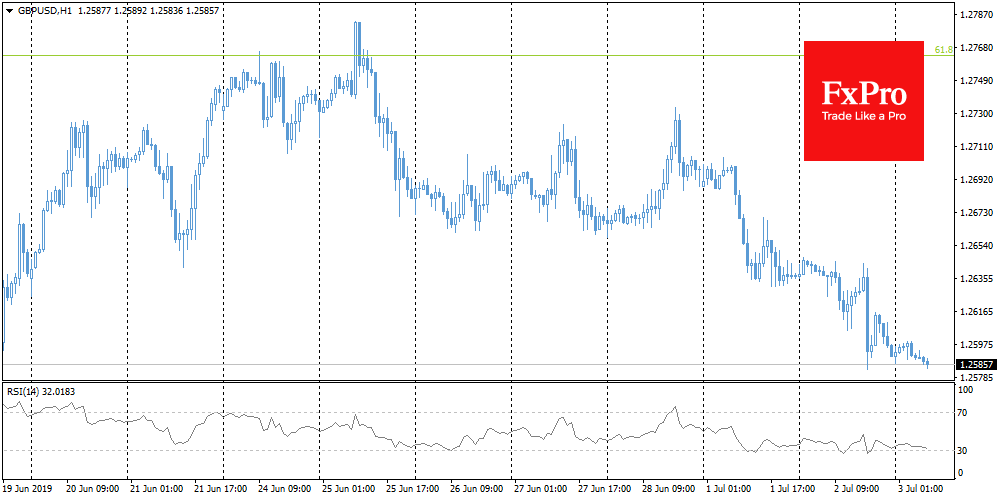Click the 1.26355 price axis label
This screenshot has width=1000, height=500.
(x=976, y=279)
